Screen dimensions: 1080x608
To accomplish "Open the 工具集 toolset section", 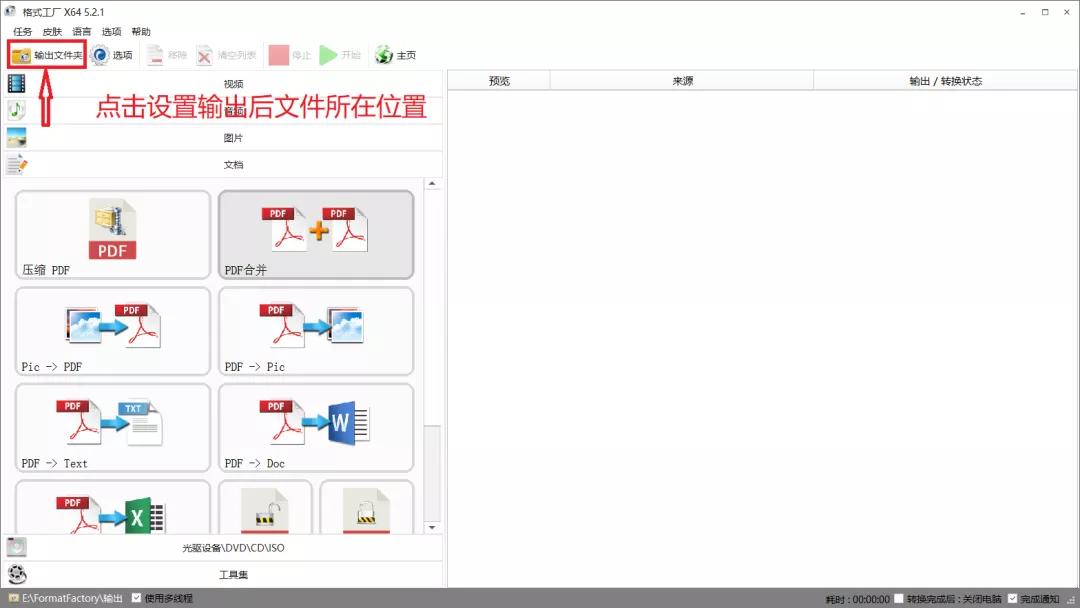I will tap(234, 574).
